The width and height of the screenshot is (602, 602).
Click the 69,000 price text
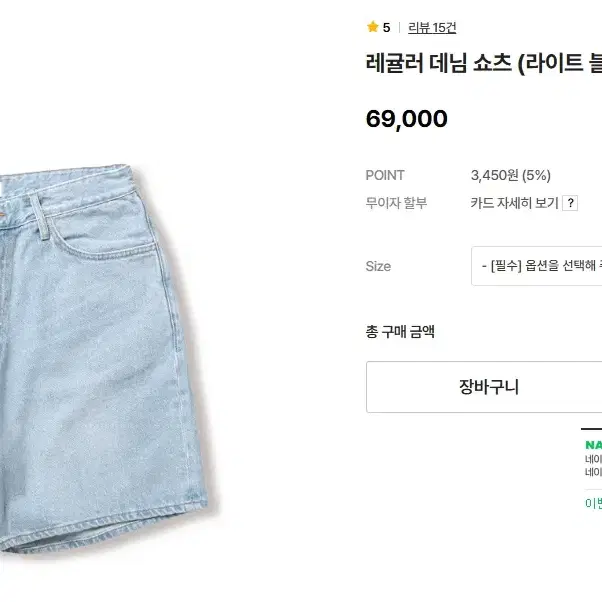(407, 119)
